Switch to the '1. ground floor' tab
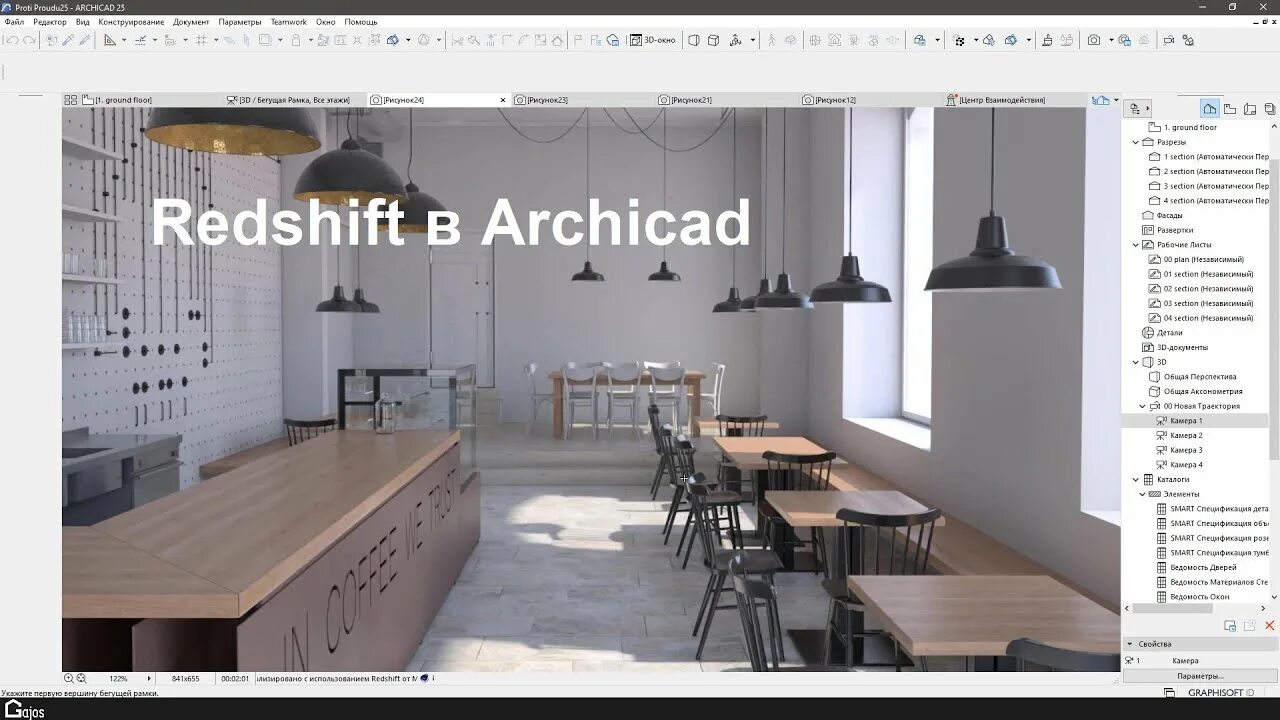The width and height of the screenshot is (1280, 720). click(x=152, y=100)
